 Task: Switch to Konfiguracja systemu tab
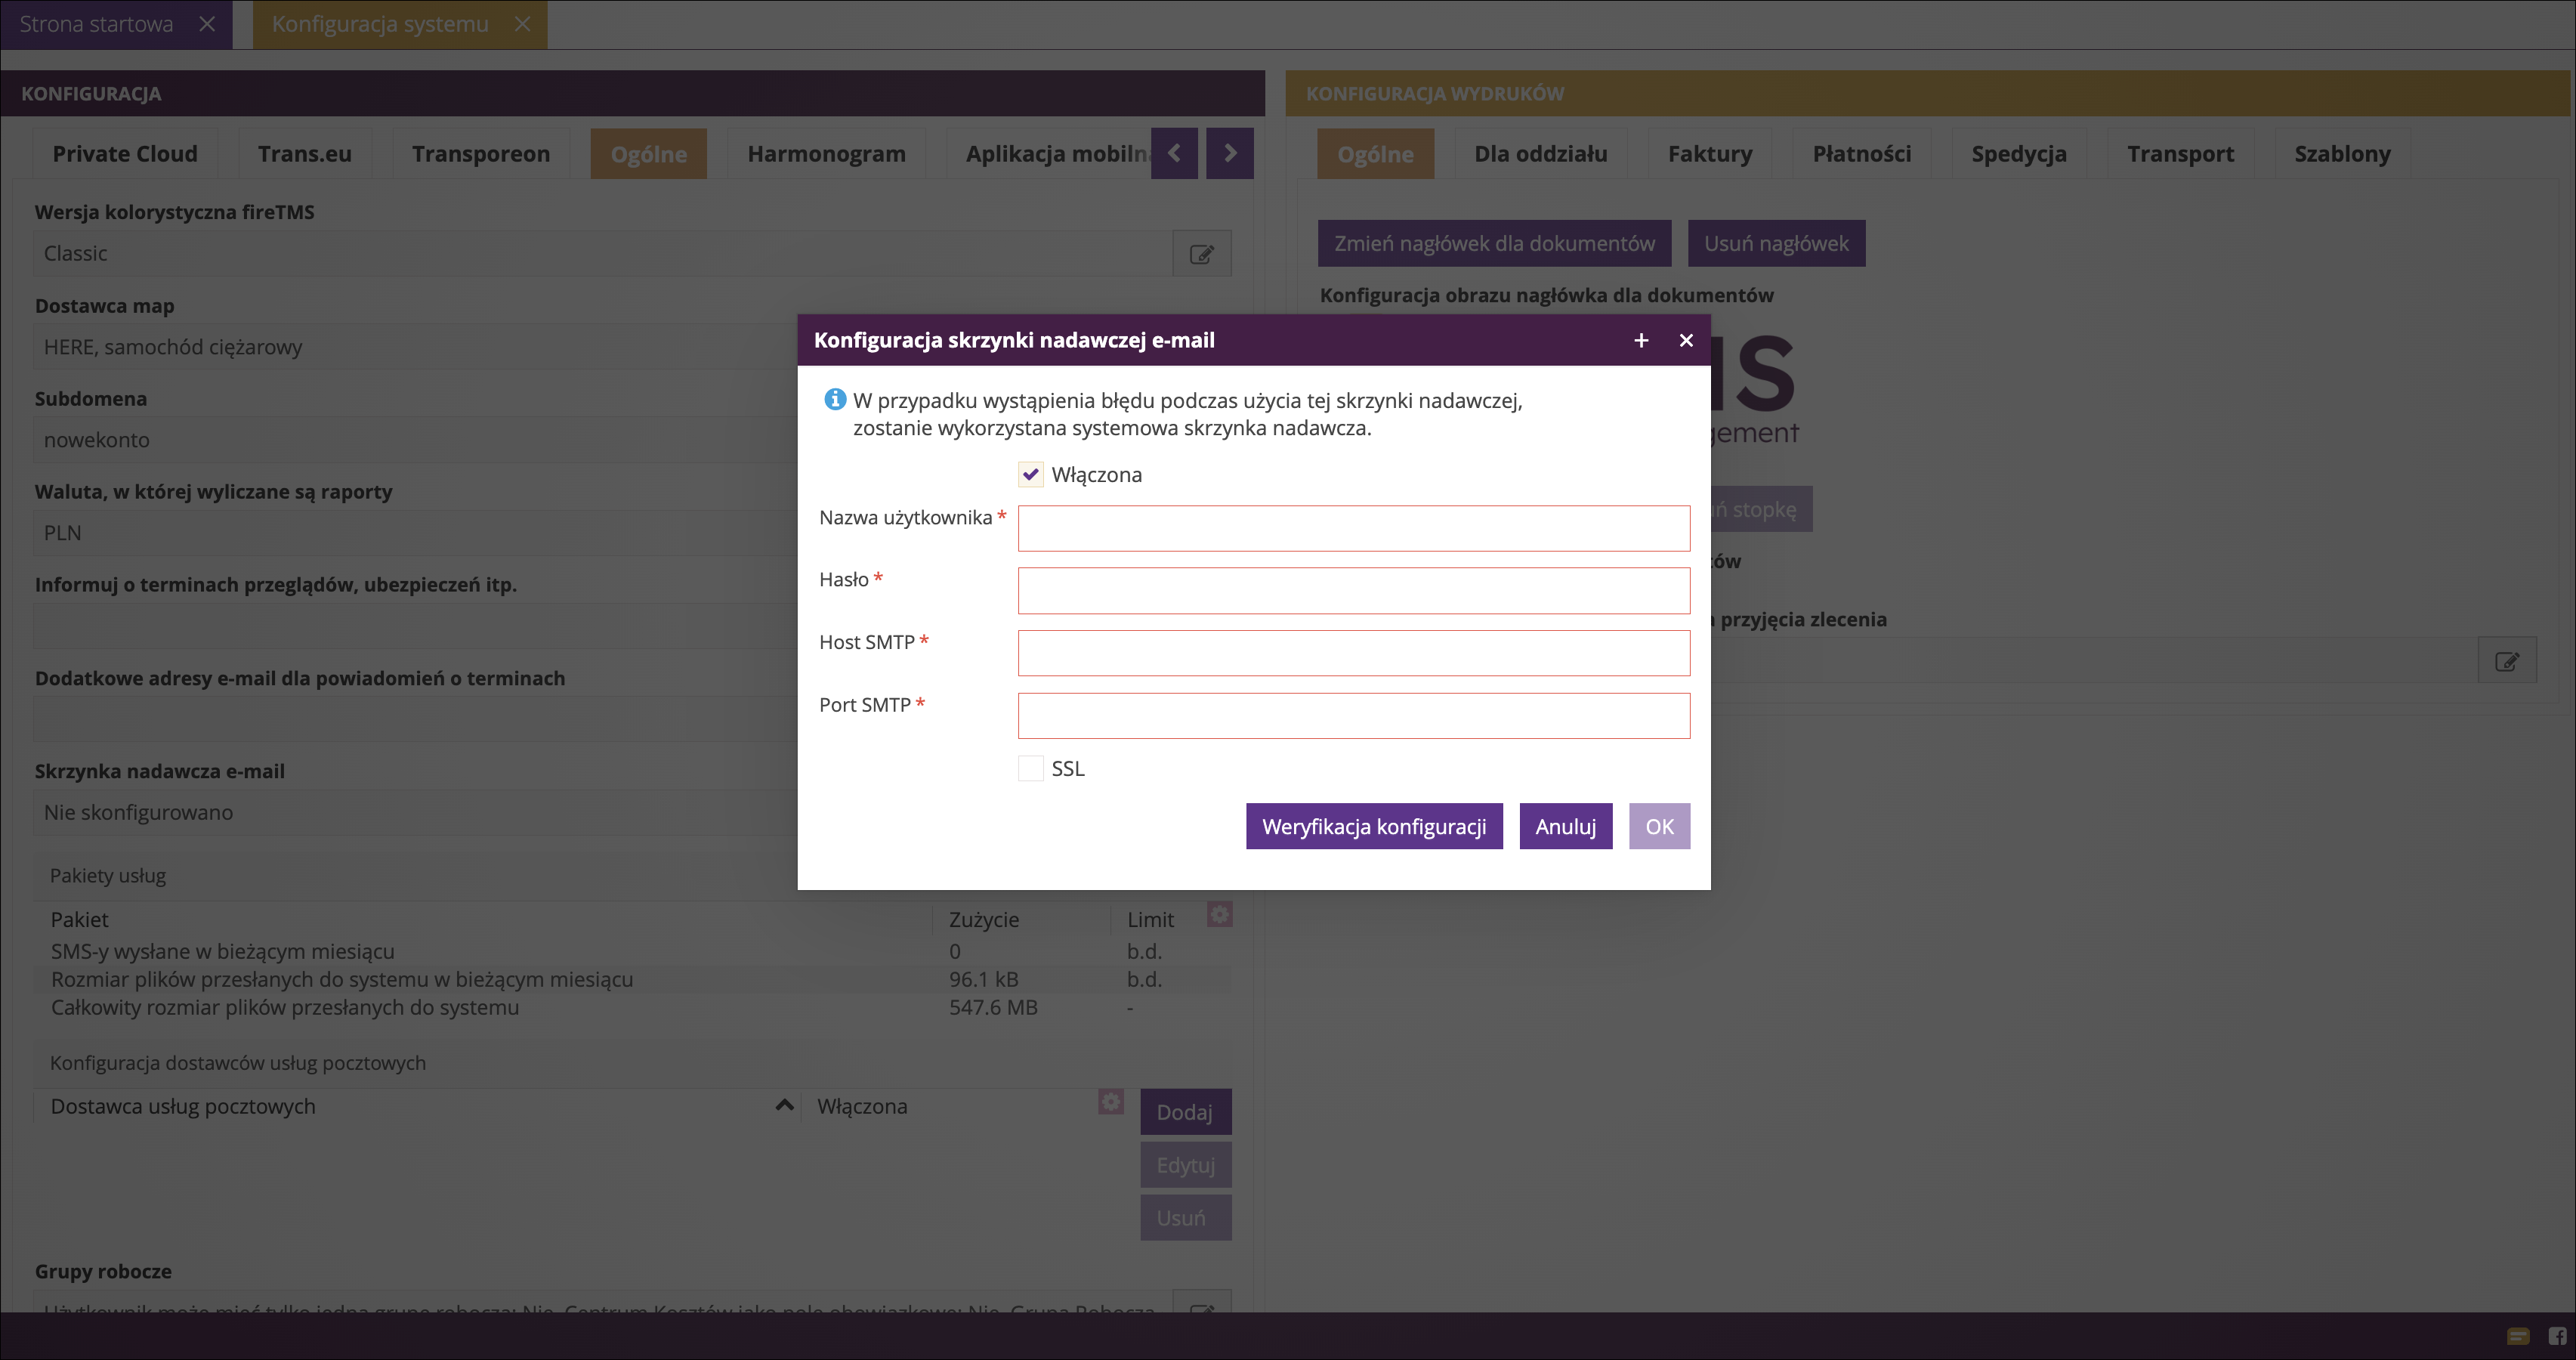(x=380, y=24)
